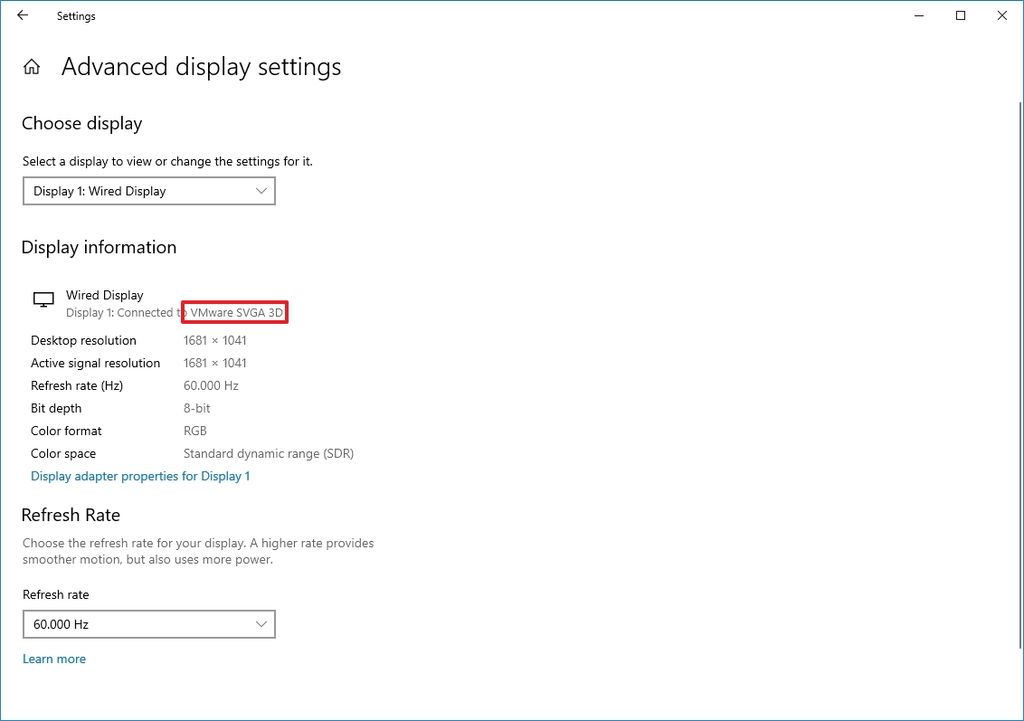Minimize the Settings window

tap(918, 16)
